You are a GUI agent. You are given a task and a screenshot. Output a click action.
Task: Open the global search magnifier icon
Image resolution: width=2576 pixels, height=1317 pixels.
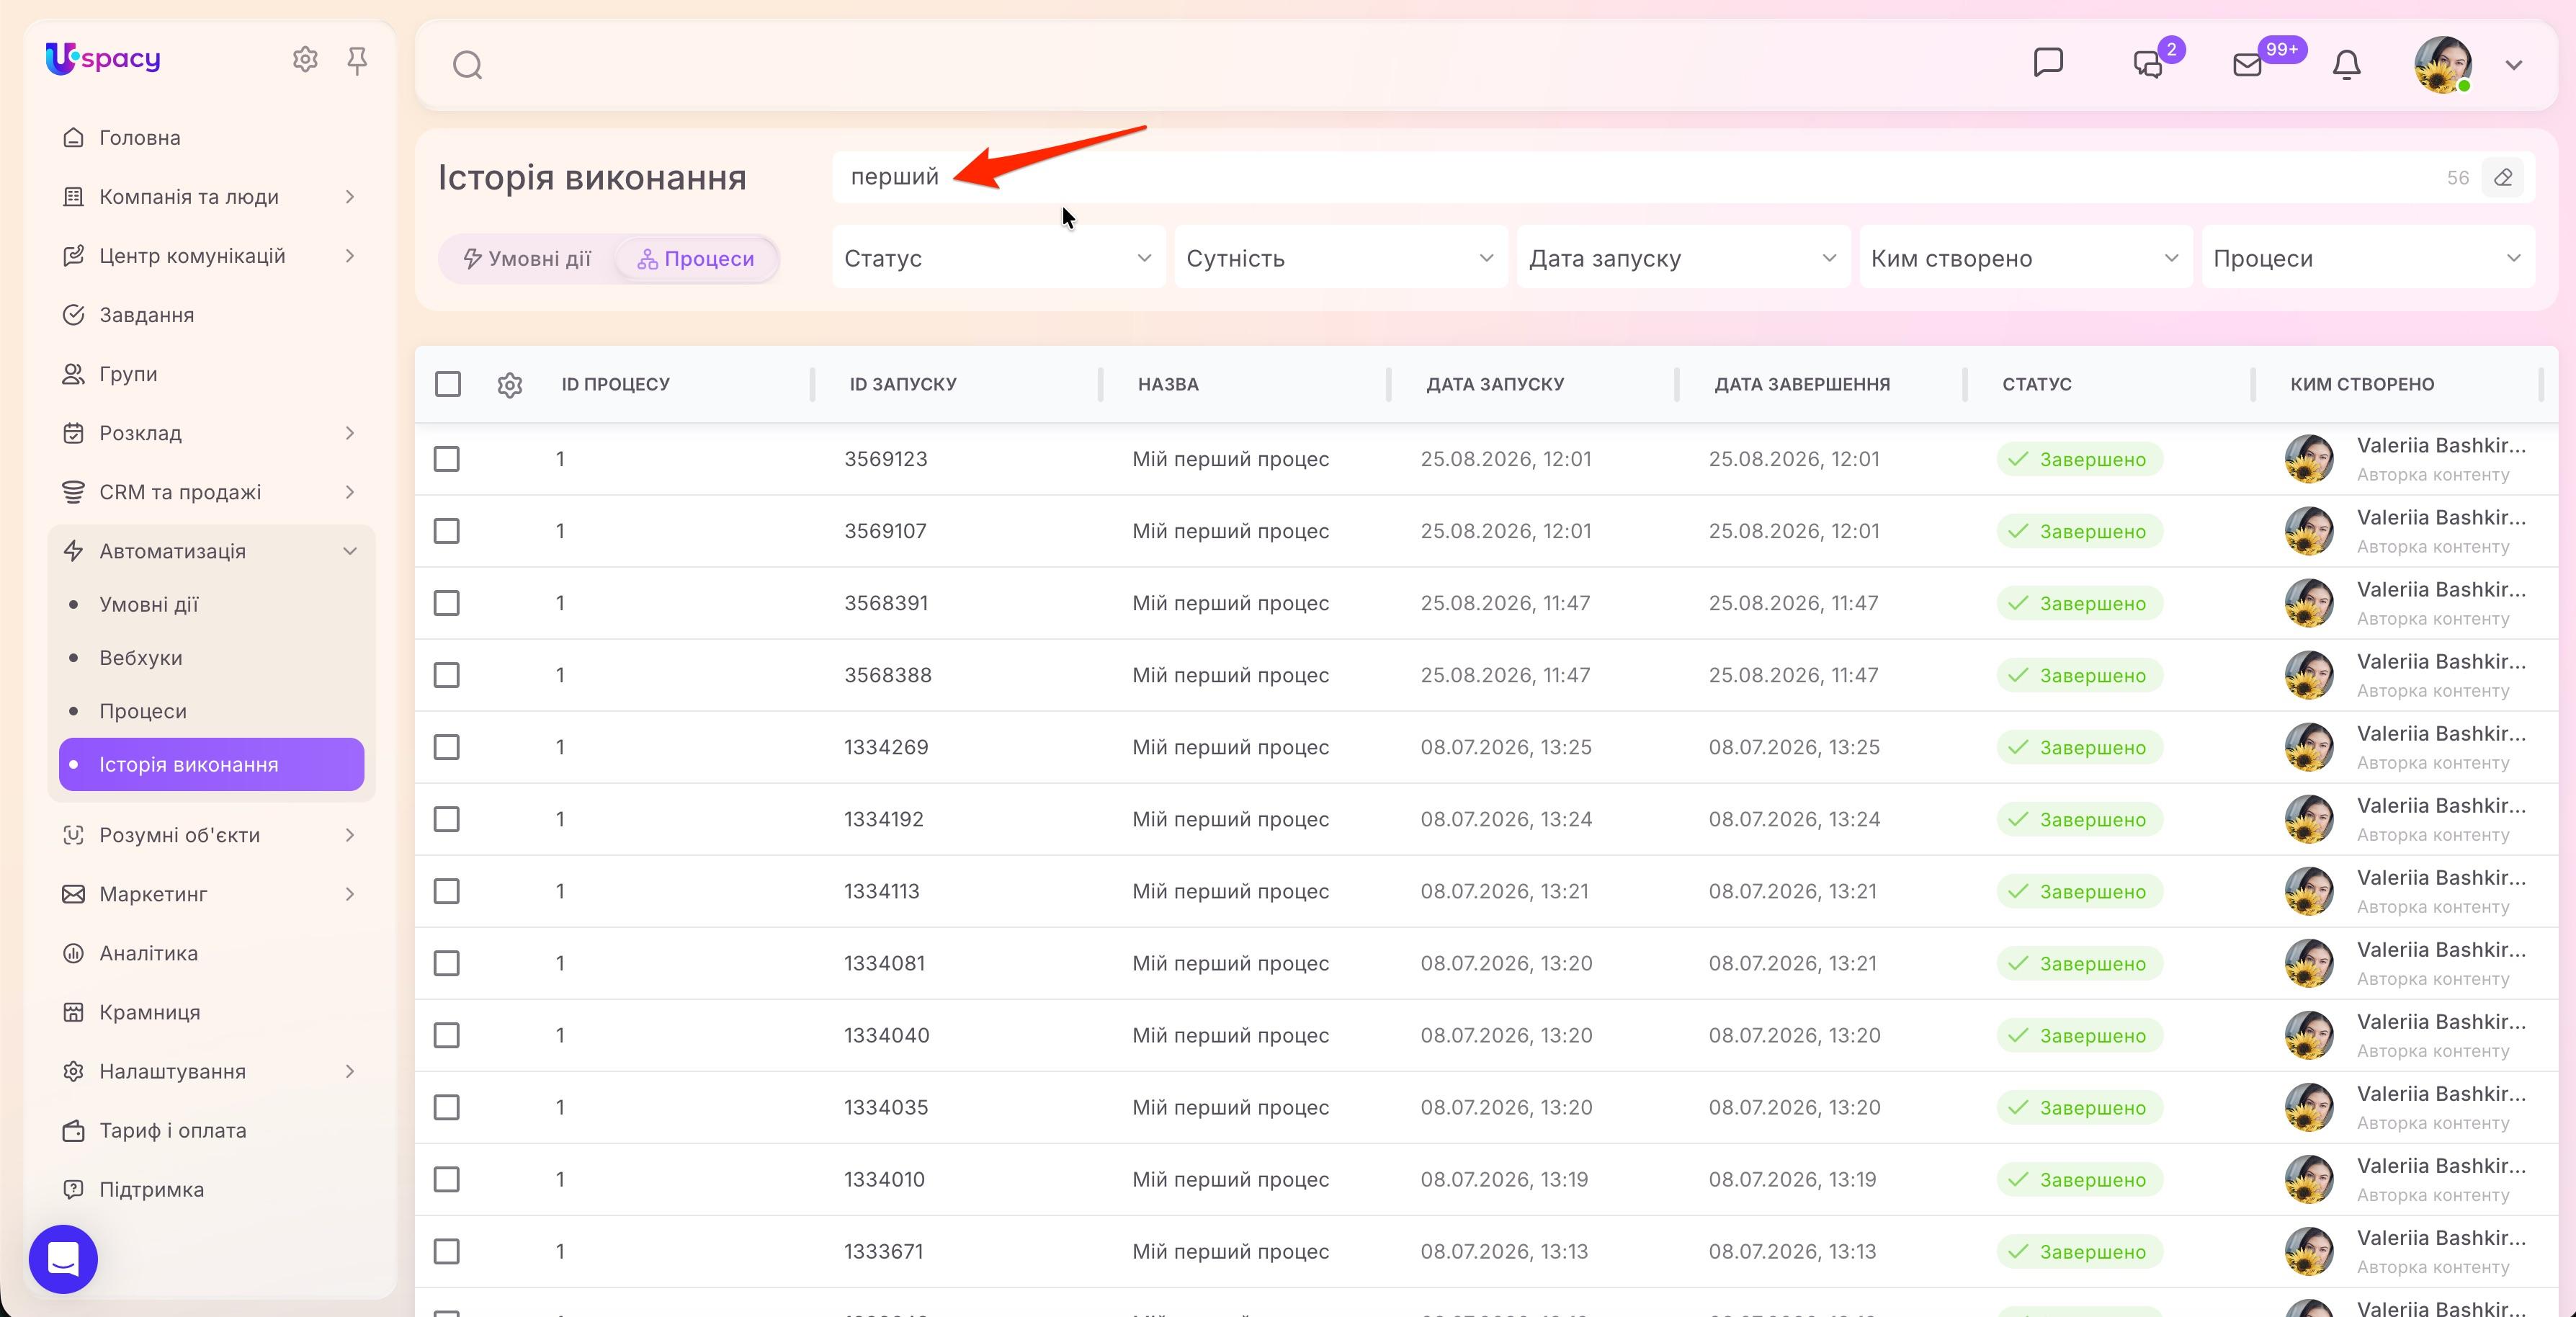[467, 65]
